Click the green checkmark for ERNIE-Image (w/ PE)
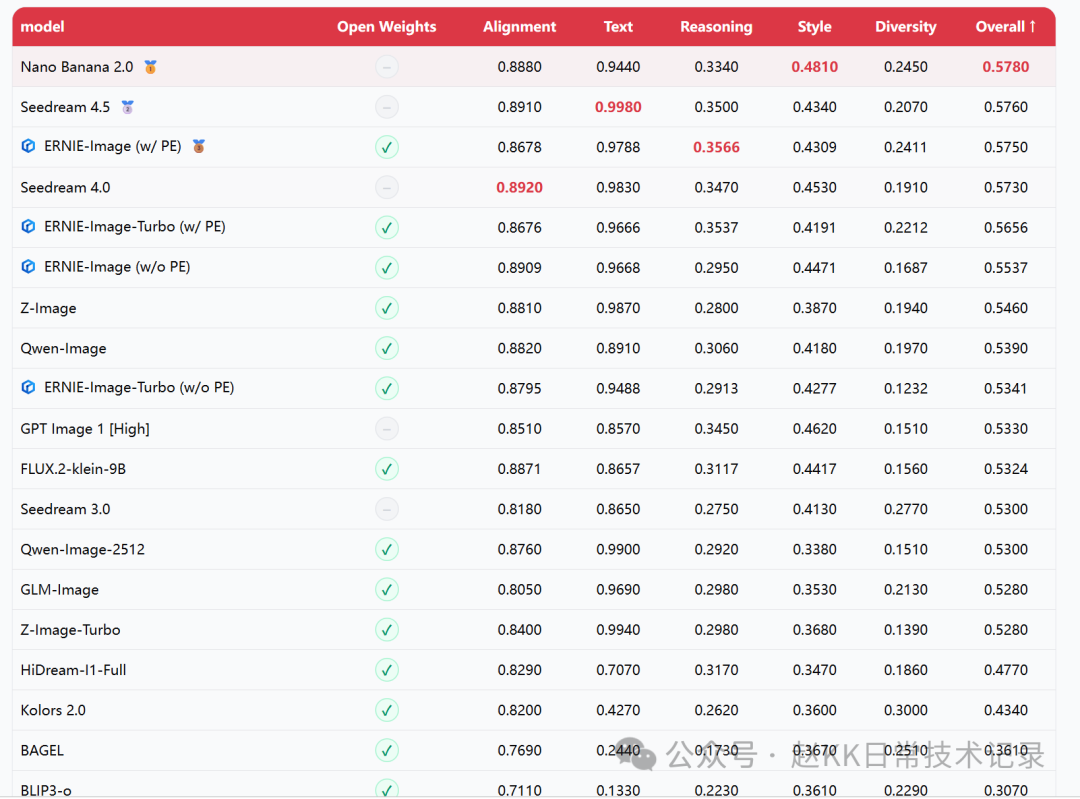The height and width of the screenshot is (799, 1080). (x=386, y=147)
